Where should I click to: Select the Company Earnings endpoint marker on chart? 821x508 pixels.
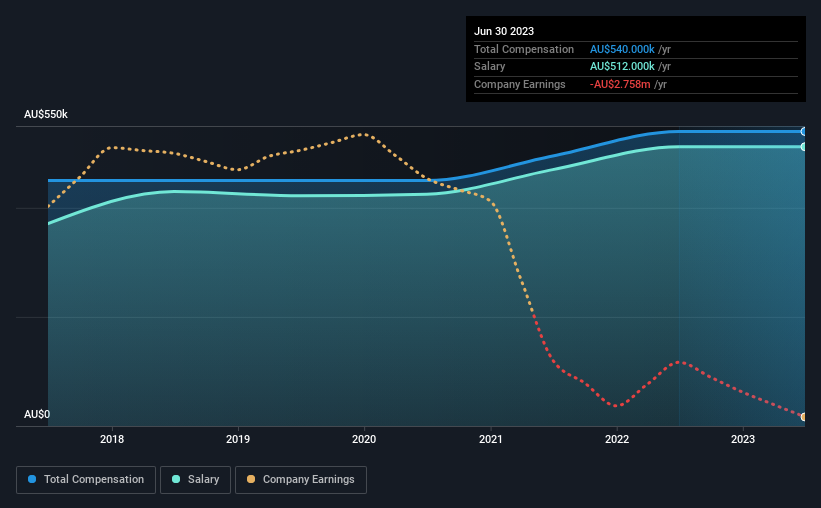[803, 417]
